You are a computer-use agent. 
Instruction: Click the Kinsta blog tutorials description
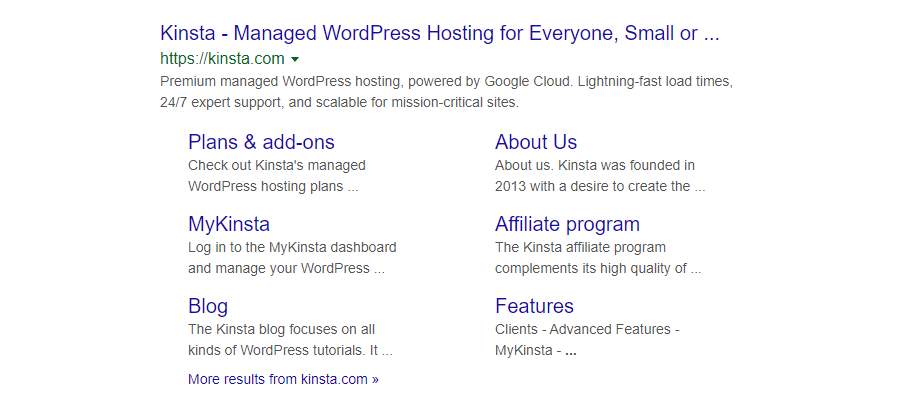290,340
